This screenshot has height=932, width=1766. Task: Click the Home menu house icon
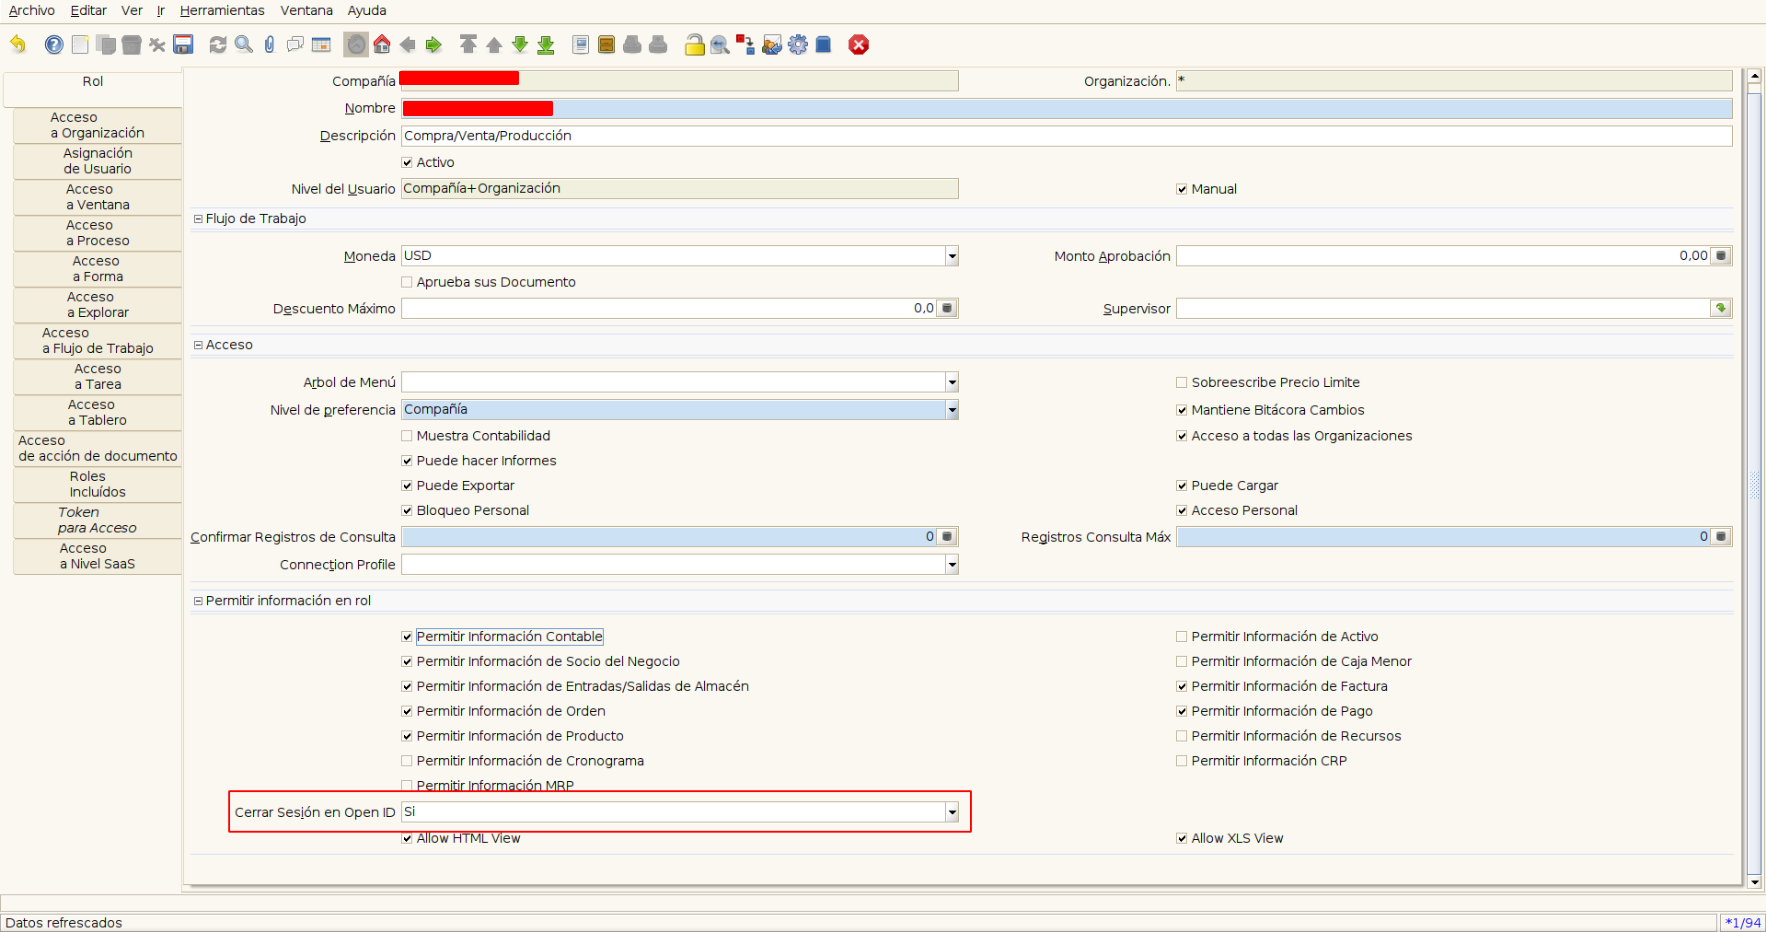[x=382, y=44]
